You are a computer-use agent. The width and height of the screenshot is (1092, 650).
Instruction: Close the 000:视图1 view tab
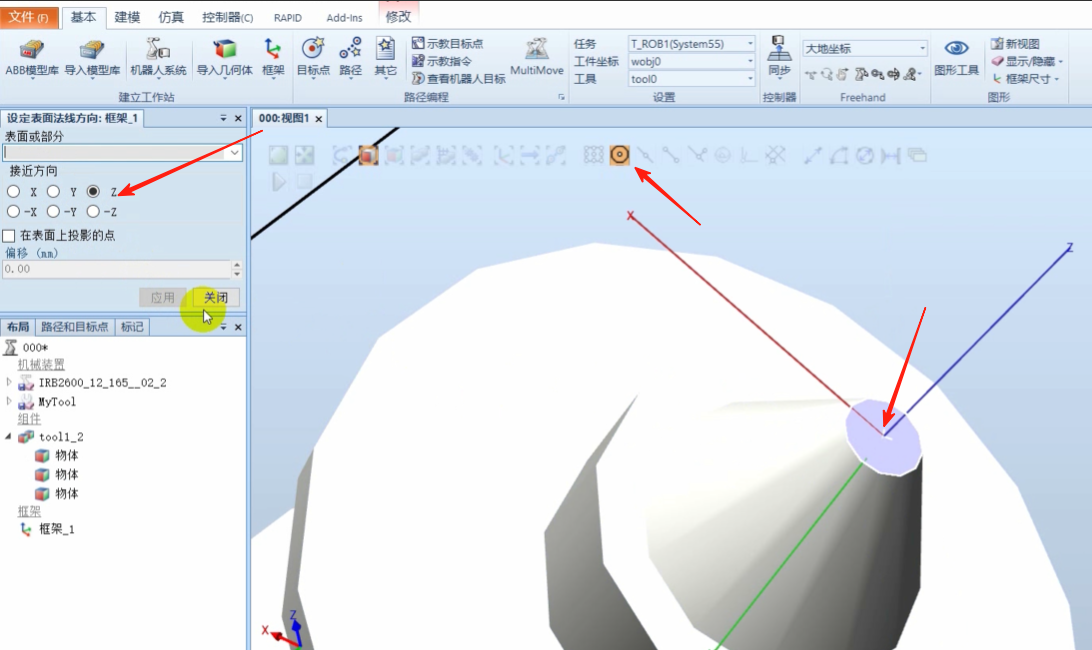[319, 119]
